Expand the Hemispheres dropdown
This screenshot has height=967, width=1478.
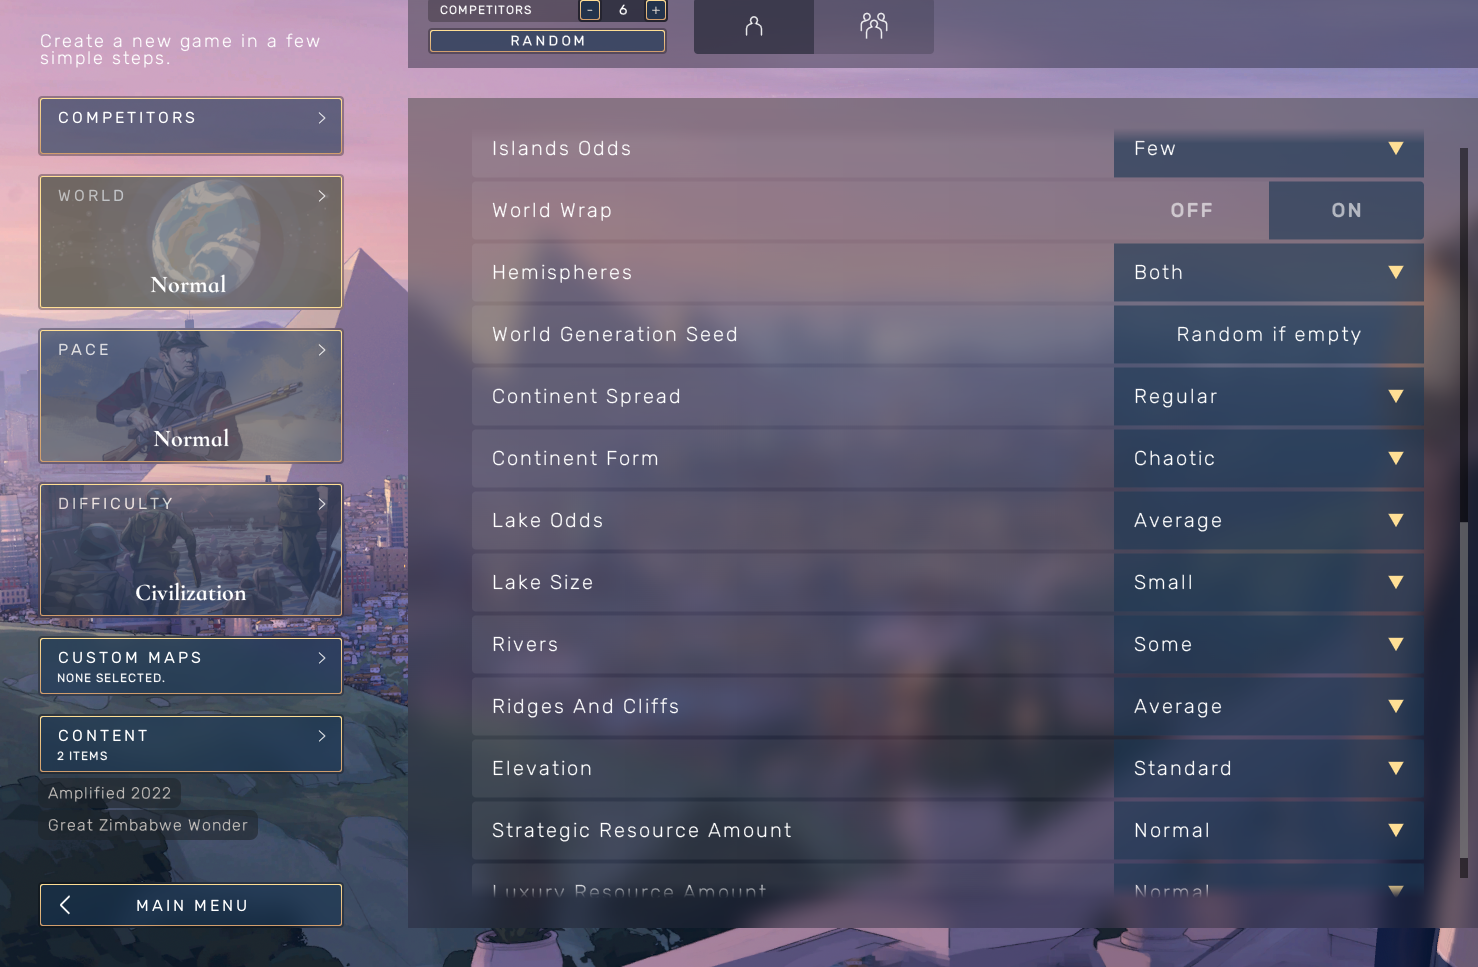click(x=1268, y=273)
